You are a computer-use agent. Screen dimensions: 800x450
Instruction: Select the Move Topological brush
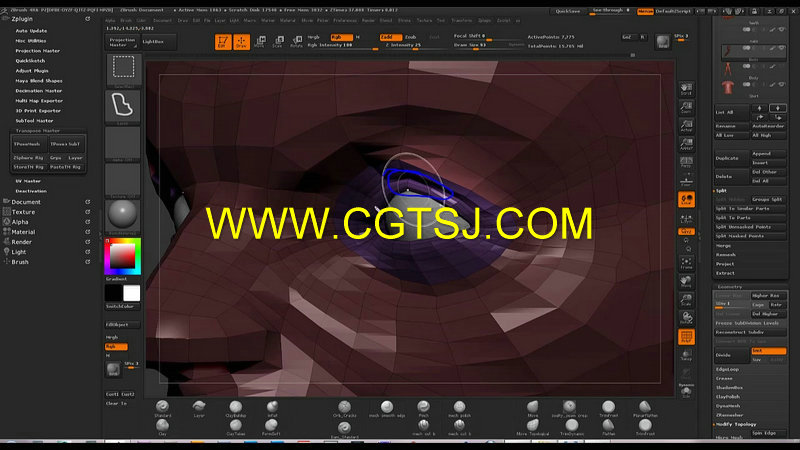(x=533, y=427)
